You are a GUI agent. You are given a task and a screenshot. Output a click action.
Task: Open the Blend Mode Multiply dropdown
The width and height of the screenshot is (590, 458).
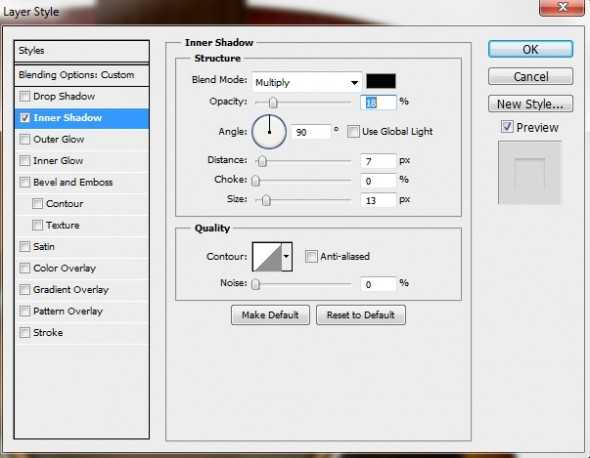click(x=307, y=82)
